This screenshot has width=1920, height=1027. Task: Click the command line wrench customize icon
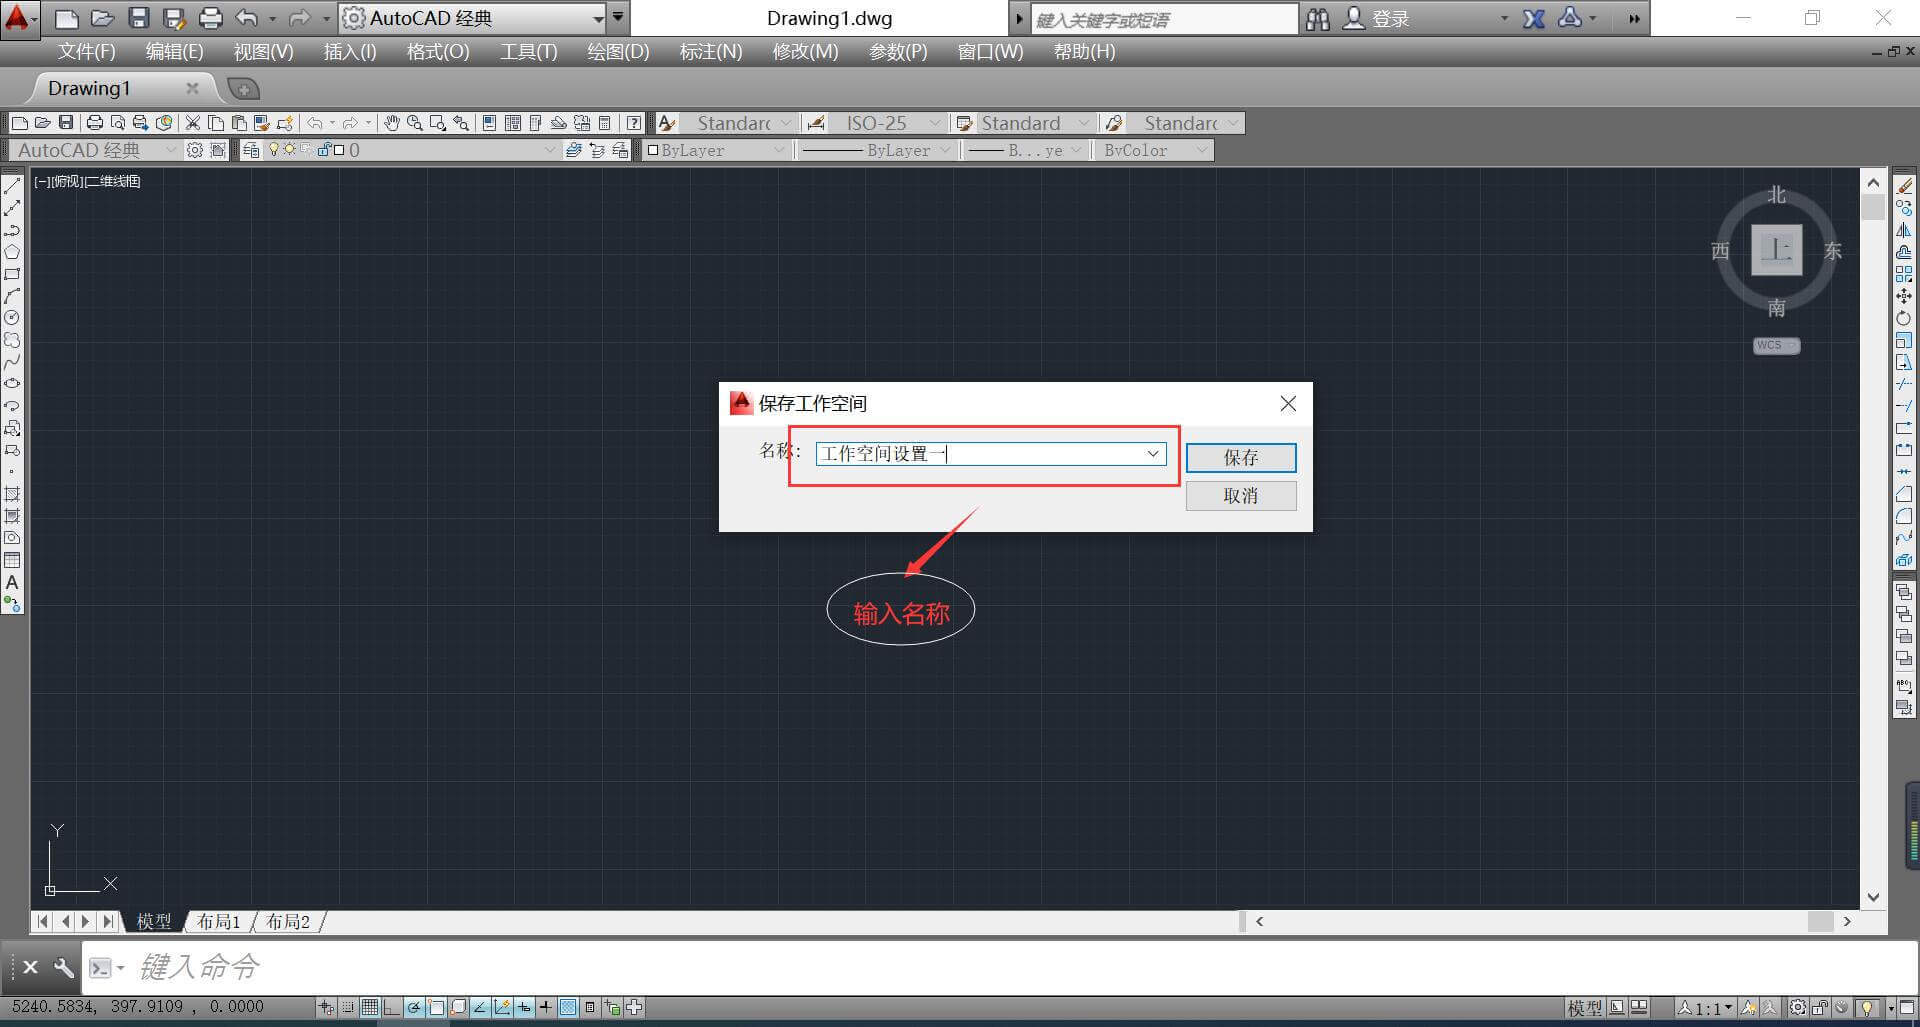point(63,967)
